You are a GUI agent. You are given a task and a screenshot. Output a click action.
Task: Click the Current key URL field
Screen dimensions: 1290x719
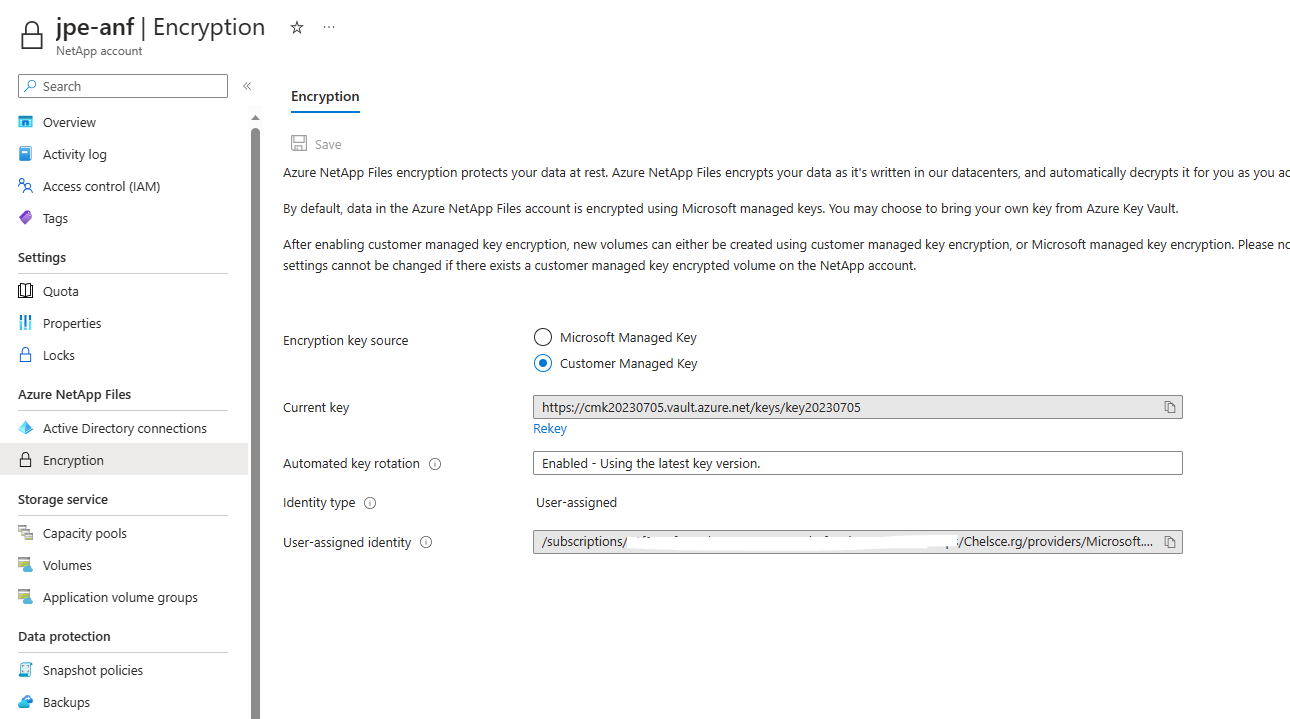pos(857,407)
